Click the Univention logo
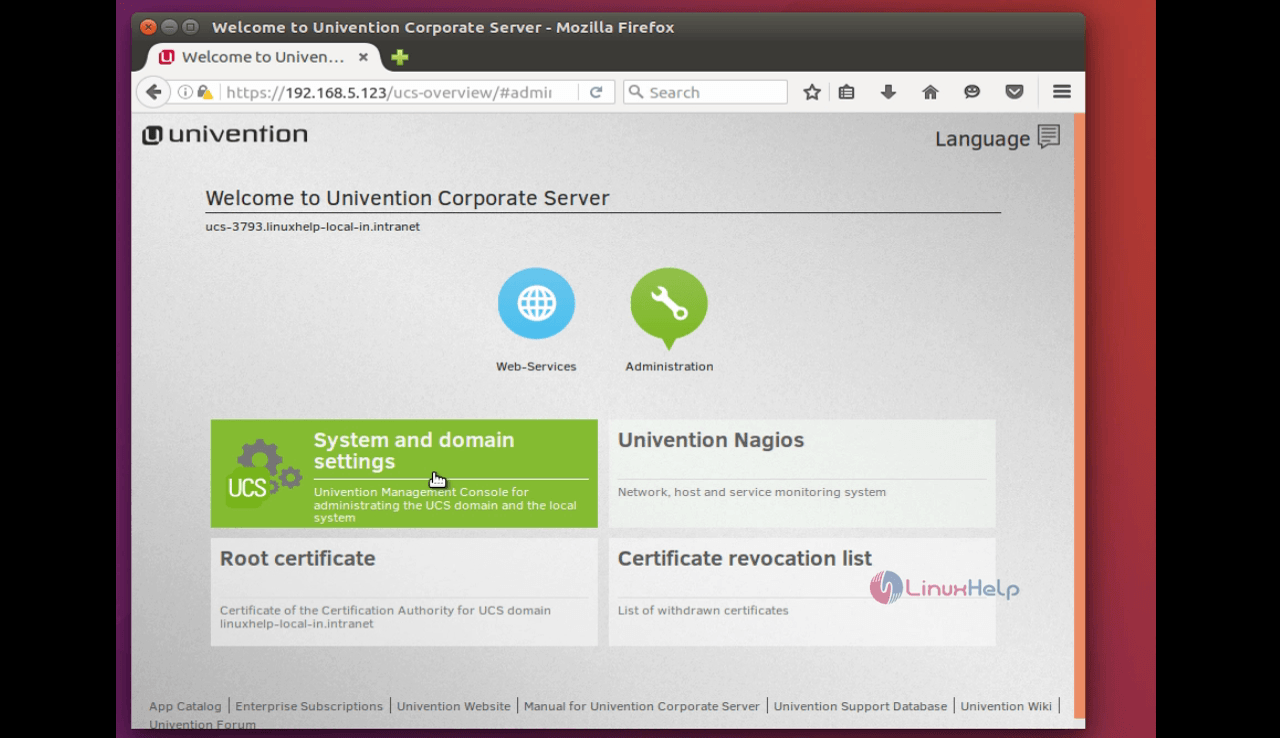The height and width of the screenshot is (738, 1280). click(x=225, y=135)
